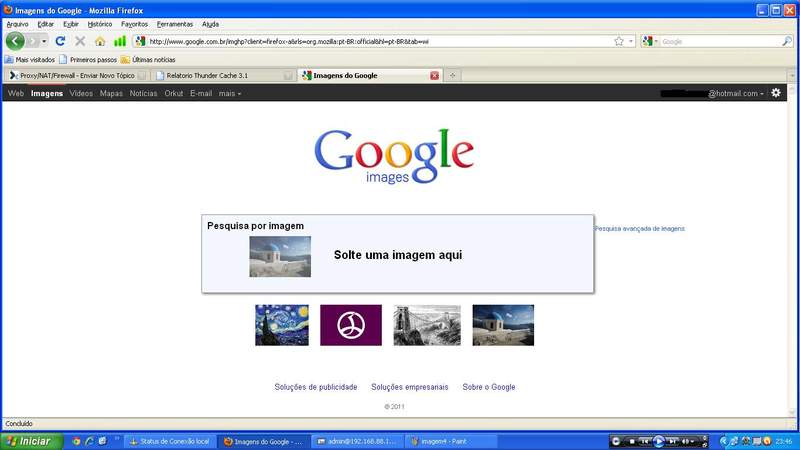Click the Google search box in toolbar
Screen dimensions: 800x450
pyautogui.click(x=720, y=41)
